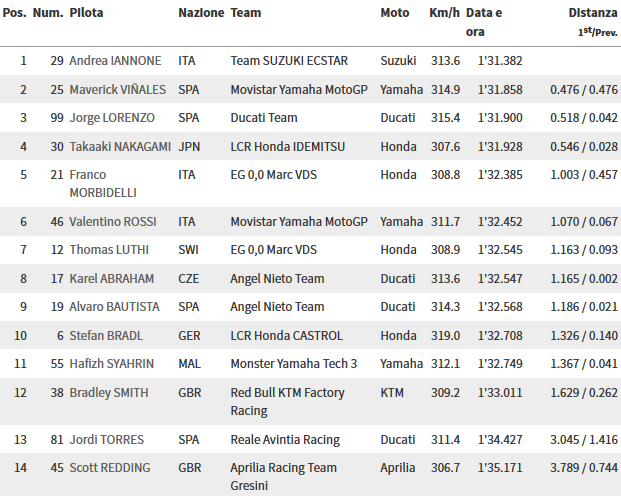
Task: Select LCR Honda CASTROL team cell
Action: point(286,336)
